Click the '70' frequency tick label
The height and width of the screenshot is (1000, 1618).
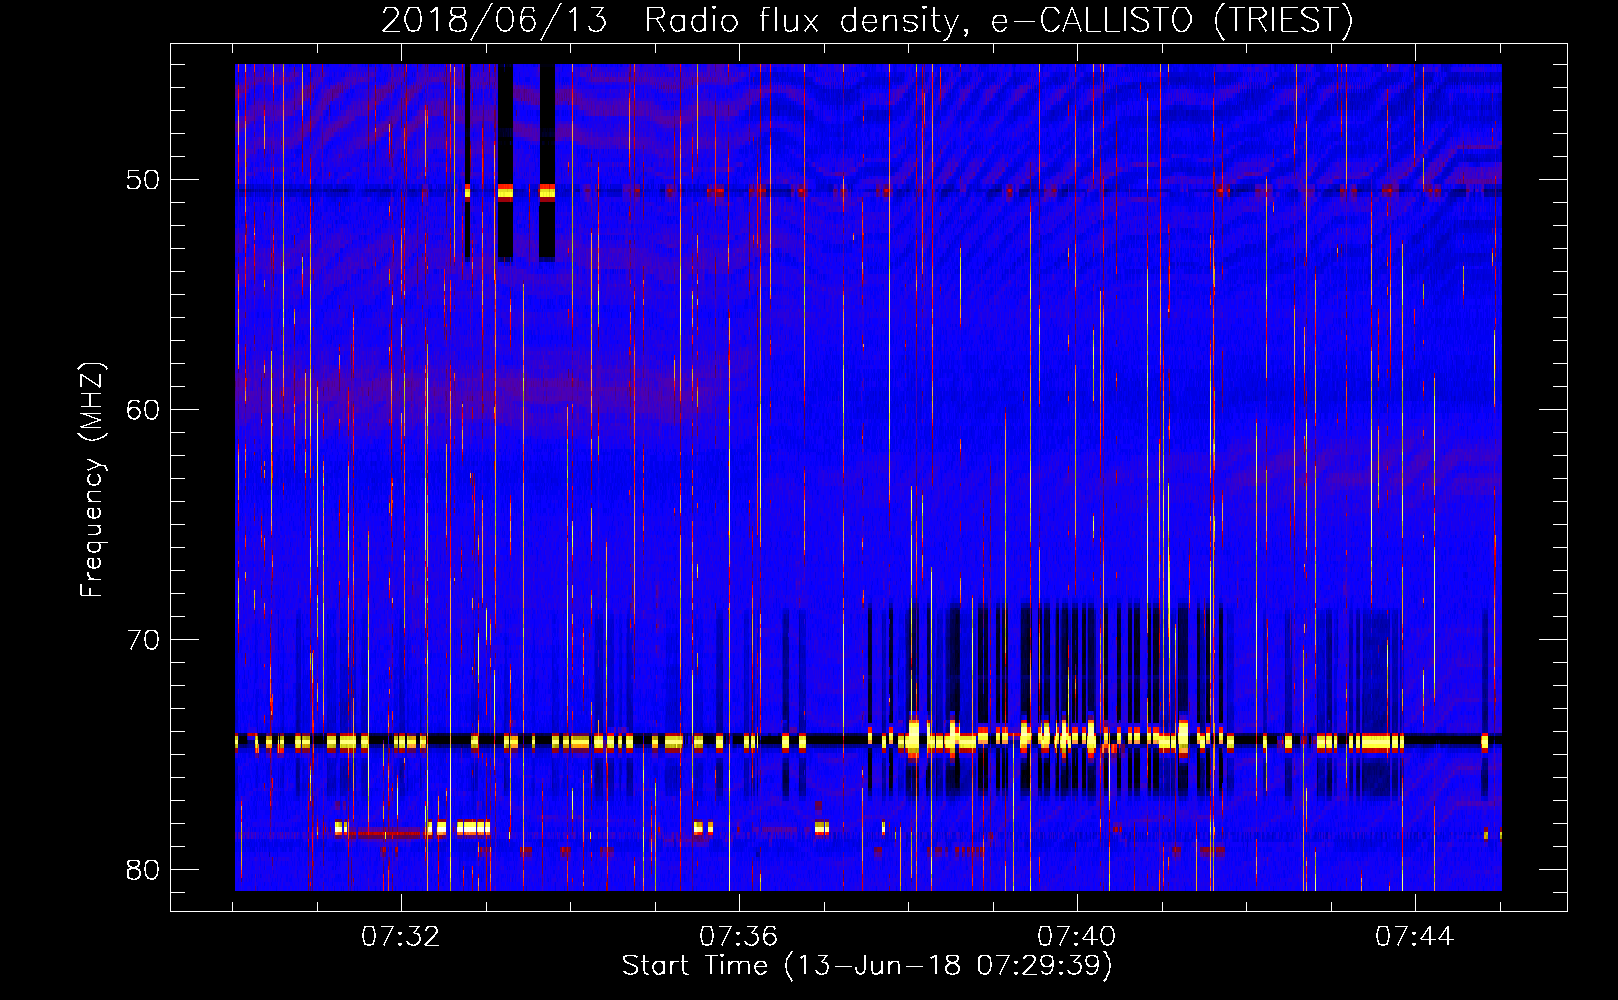click(143, 640)
